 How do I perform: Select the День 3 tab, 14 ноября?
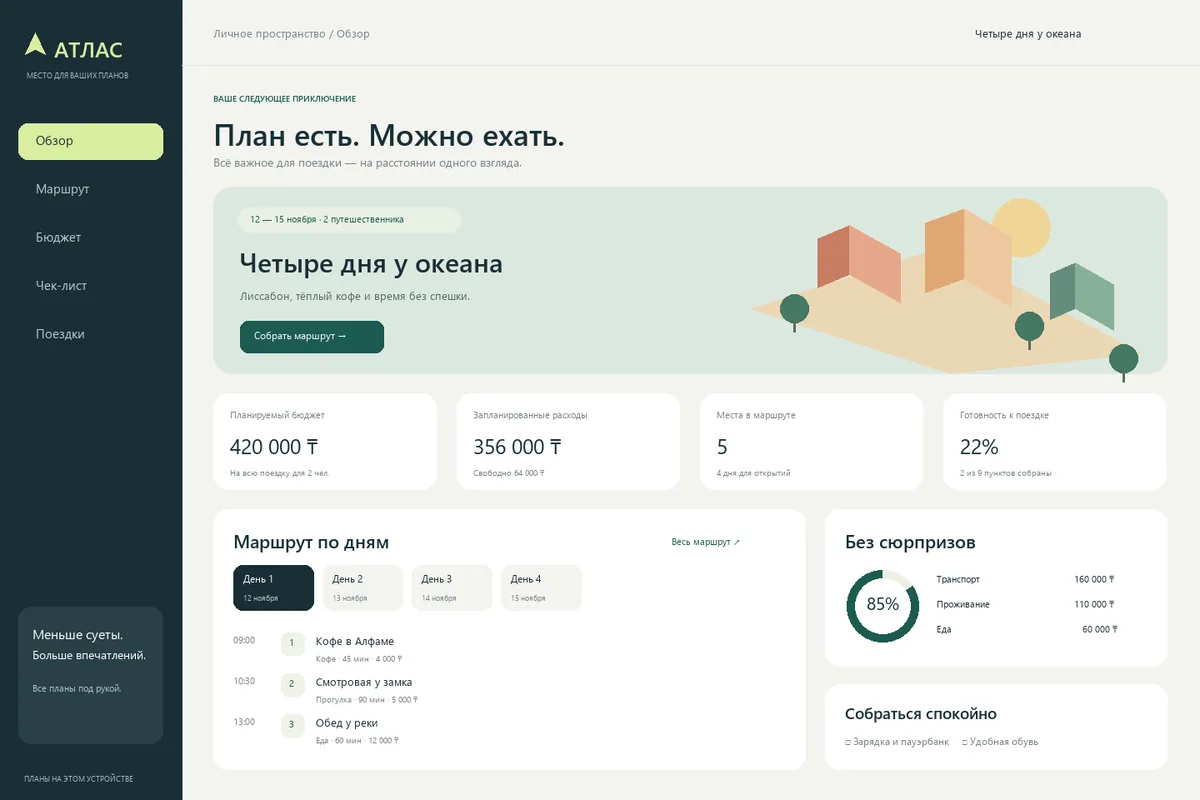coord(452,588)
